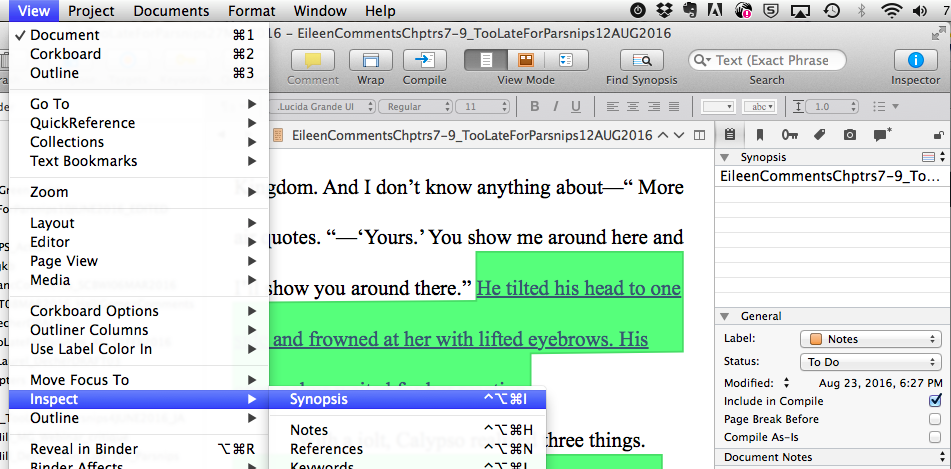The image size is (951, 469).
Task: Toggle italic formatting in format bar
Action: point(555,107)
